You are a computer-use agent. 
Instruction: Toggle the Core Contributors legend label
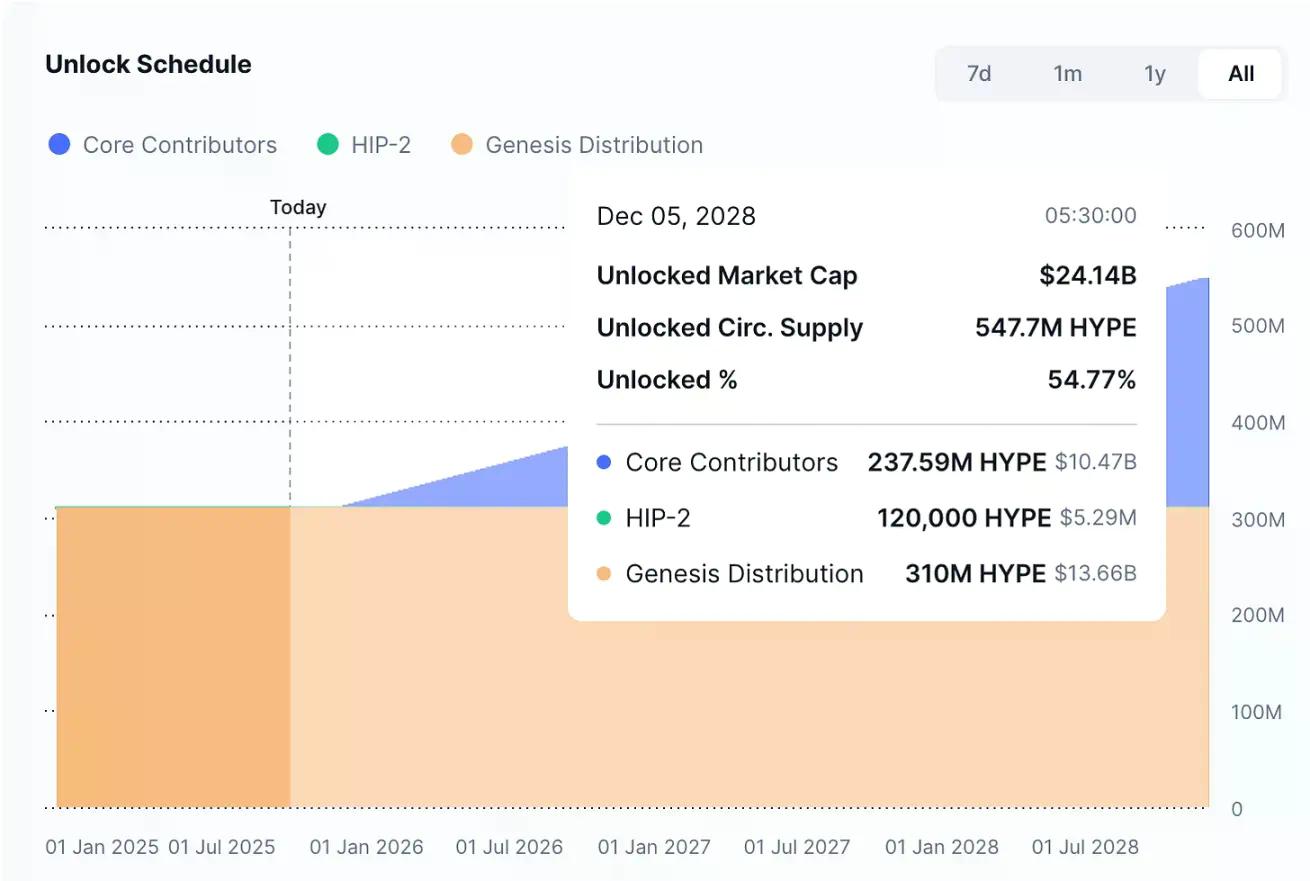click(x=180, y=145)
